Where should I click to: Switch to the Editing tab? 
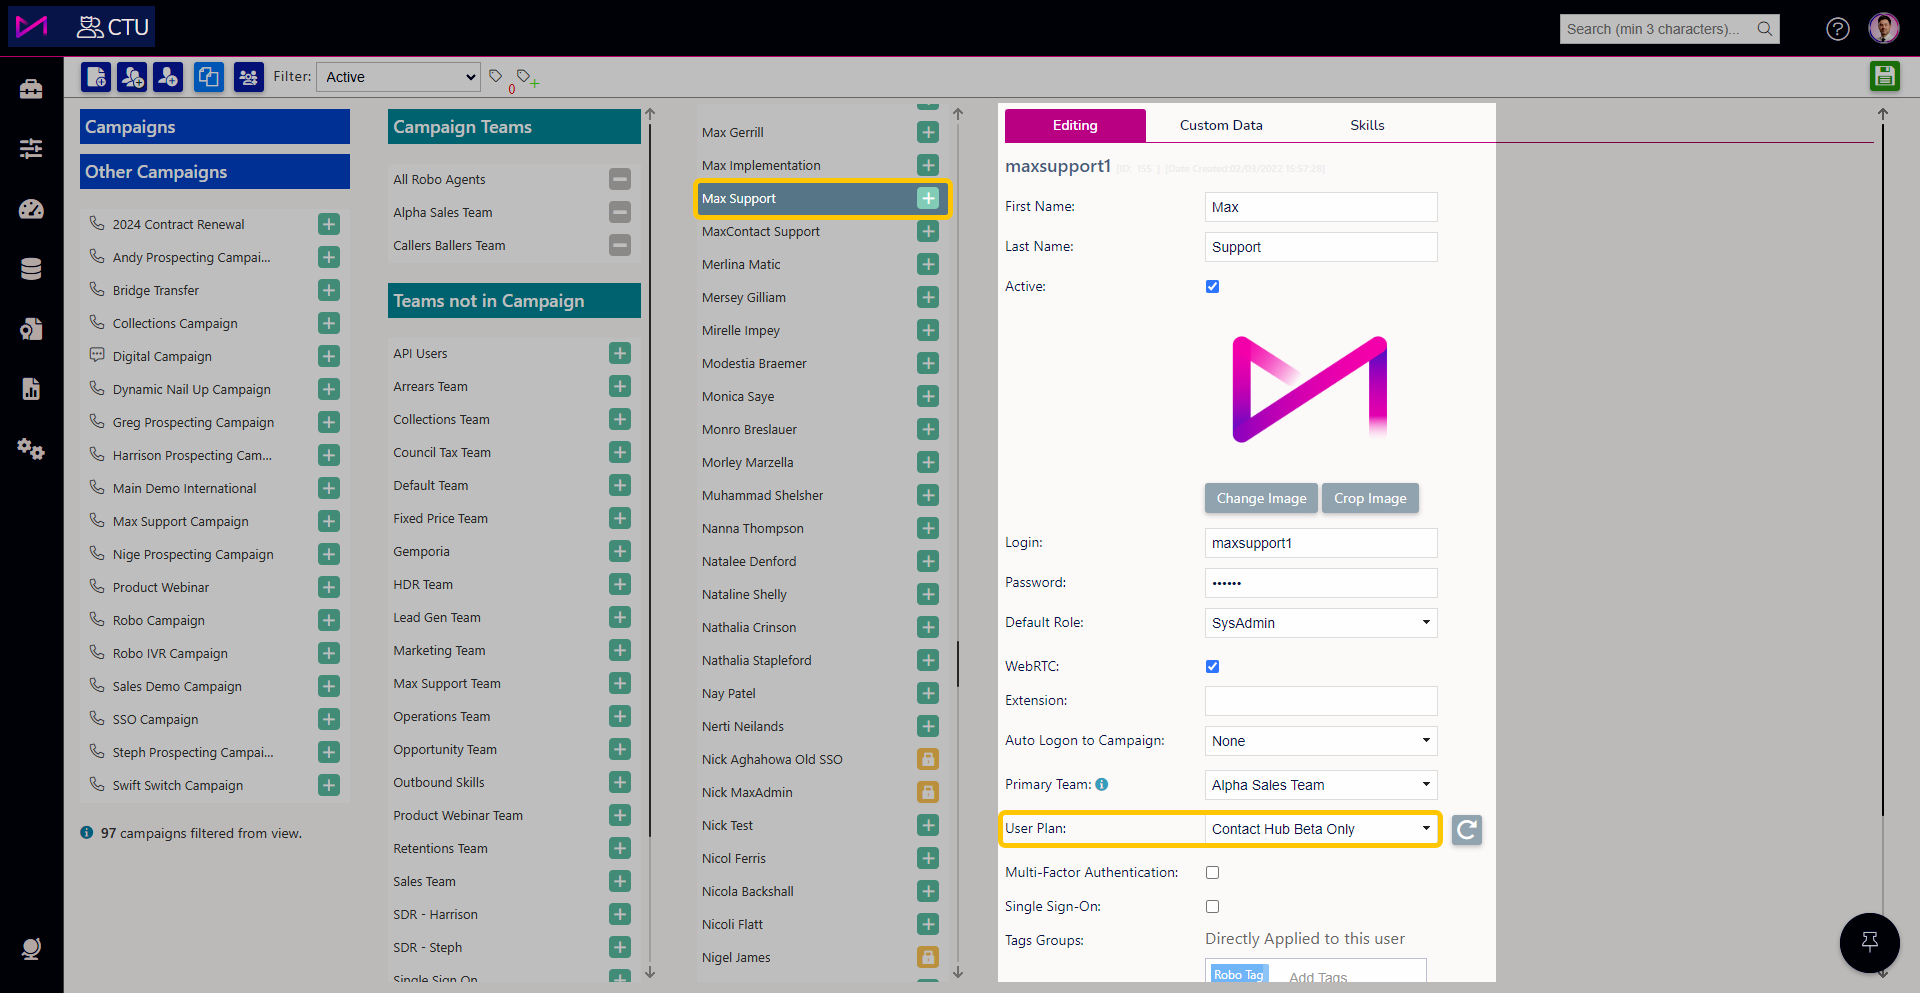click(x=1075, y=126)
